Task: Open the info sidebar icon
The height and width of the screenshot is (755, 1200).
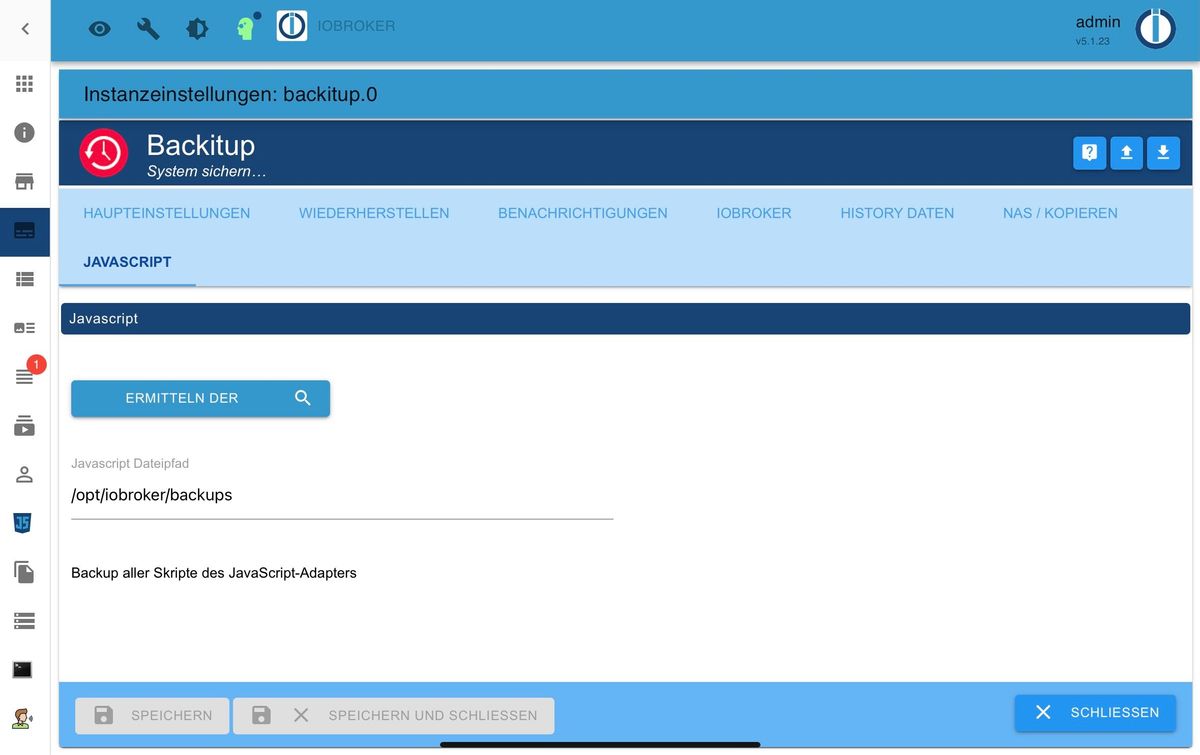Action: 24,132
